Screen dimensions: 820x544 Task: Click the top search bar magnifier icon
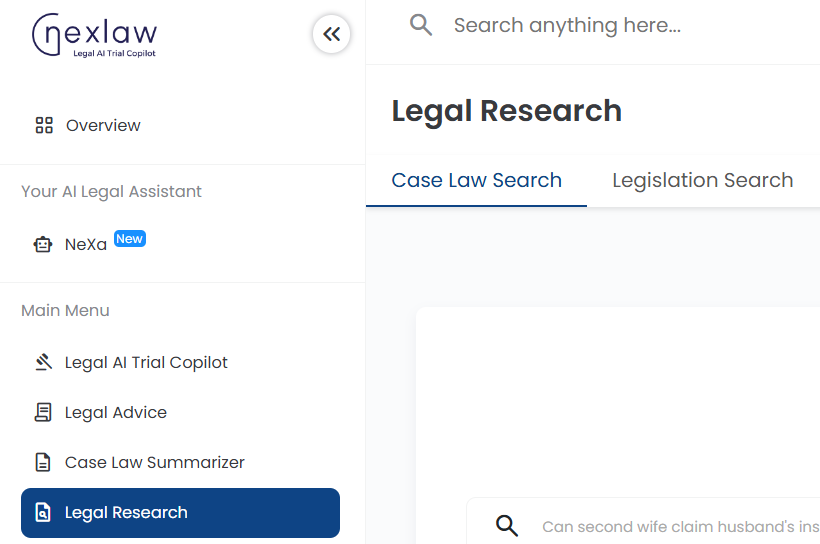421,25
